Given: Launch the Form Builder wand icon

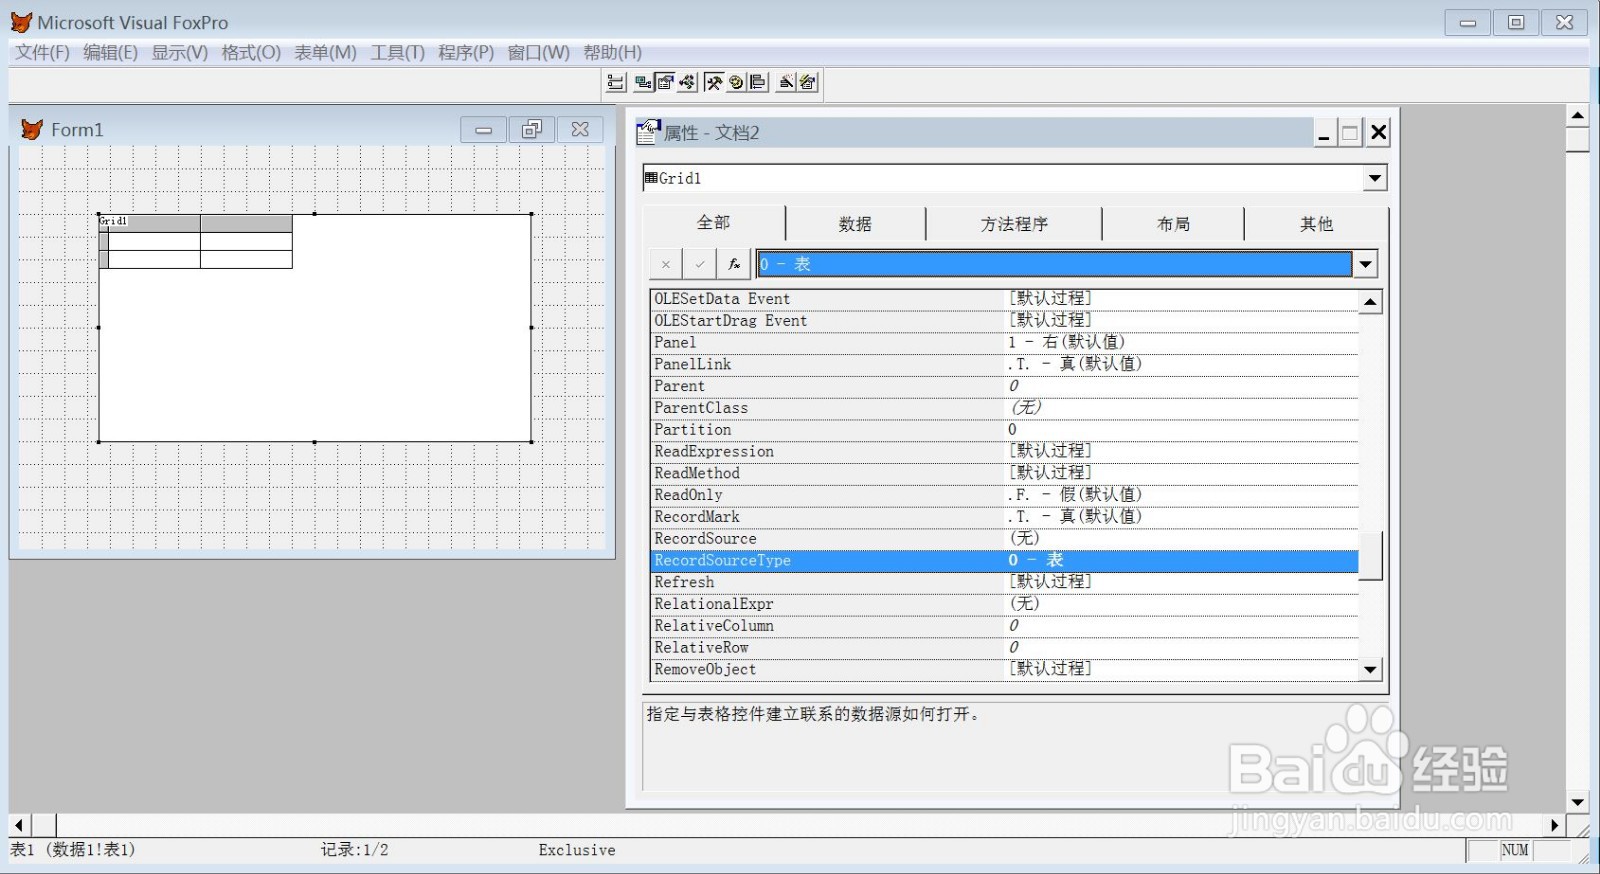Looking at the screenshot, I should [x=786, y=82].
